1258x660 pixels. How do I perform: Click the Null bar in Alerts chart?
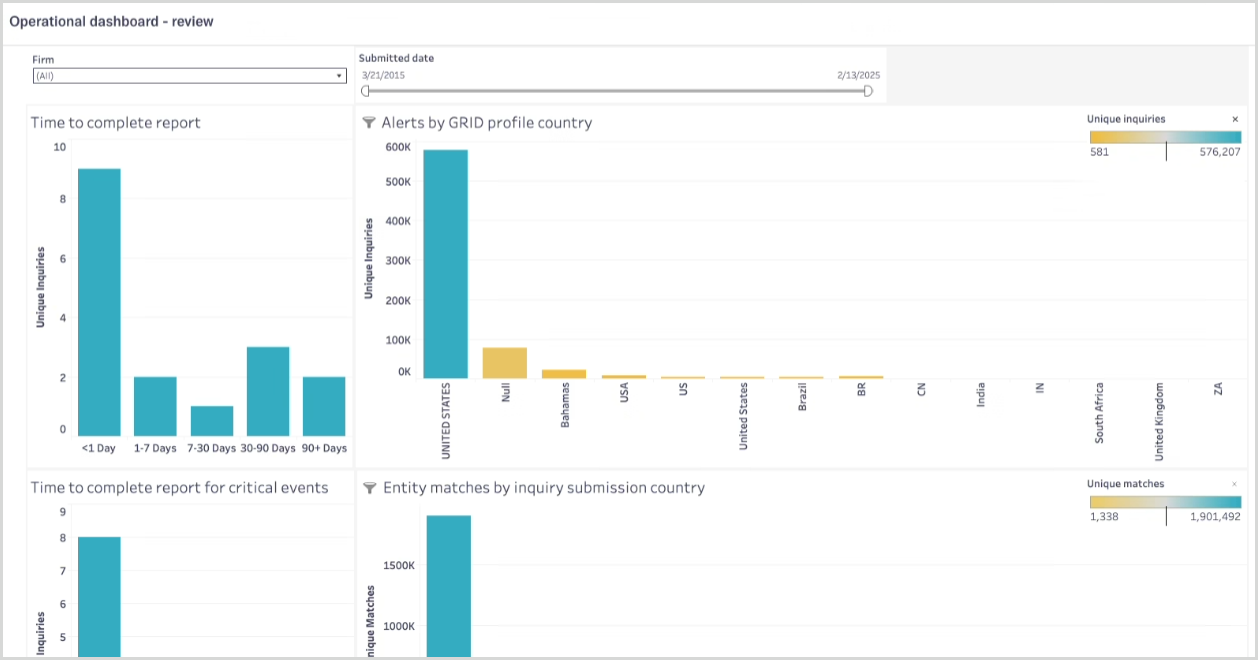pos(504,363)
